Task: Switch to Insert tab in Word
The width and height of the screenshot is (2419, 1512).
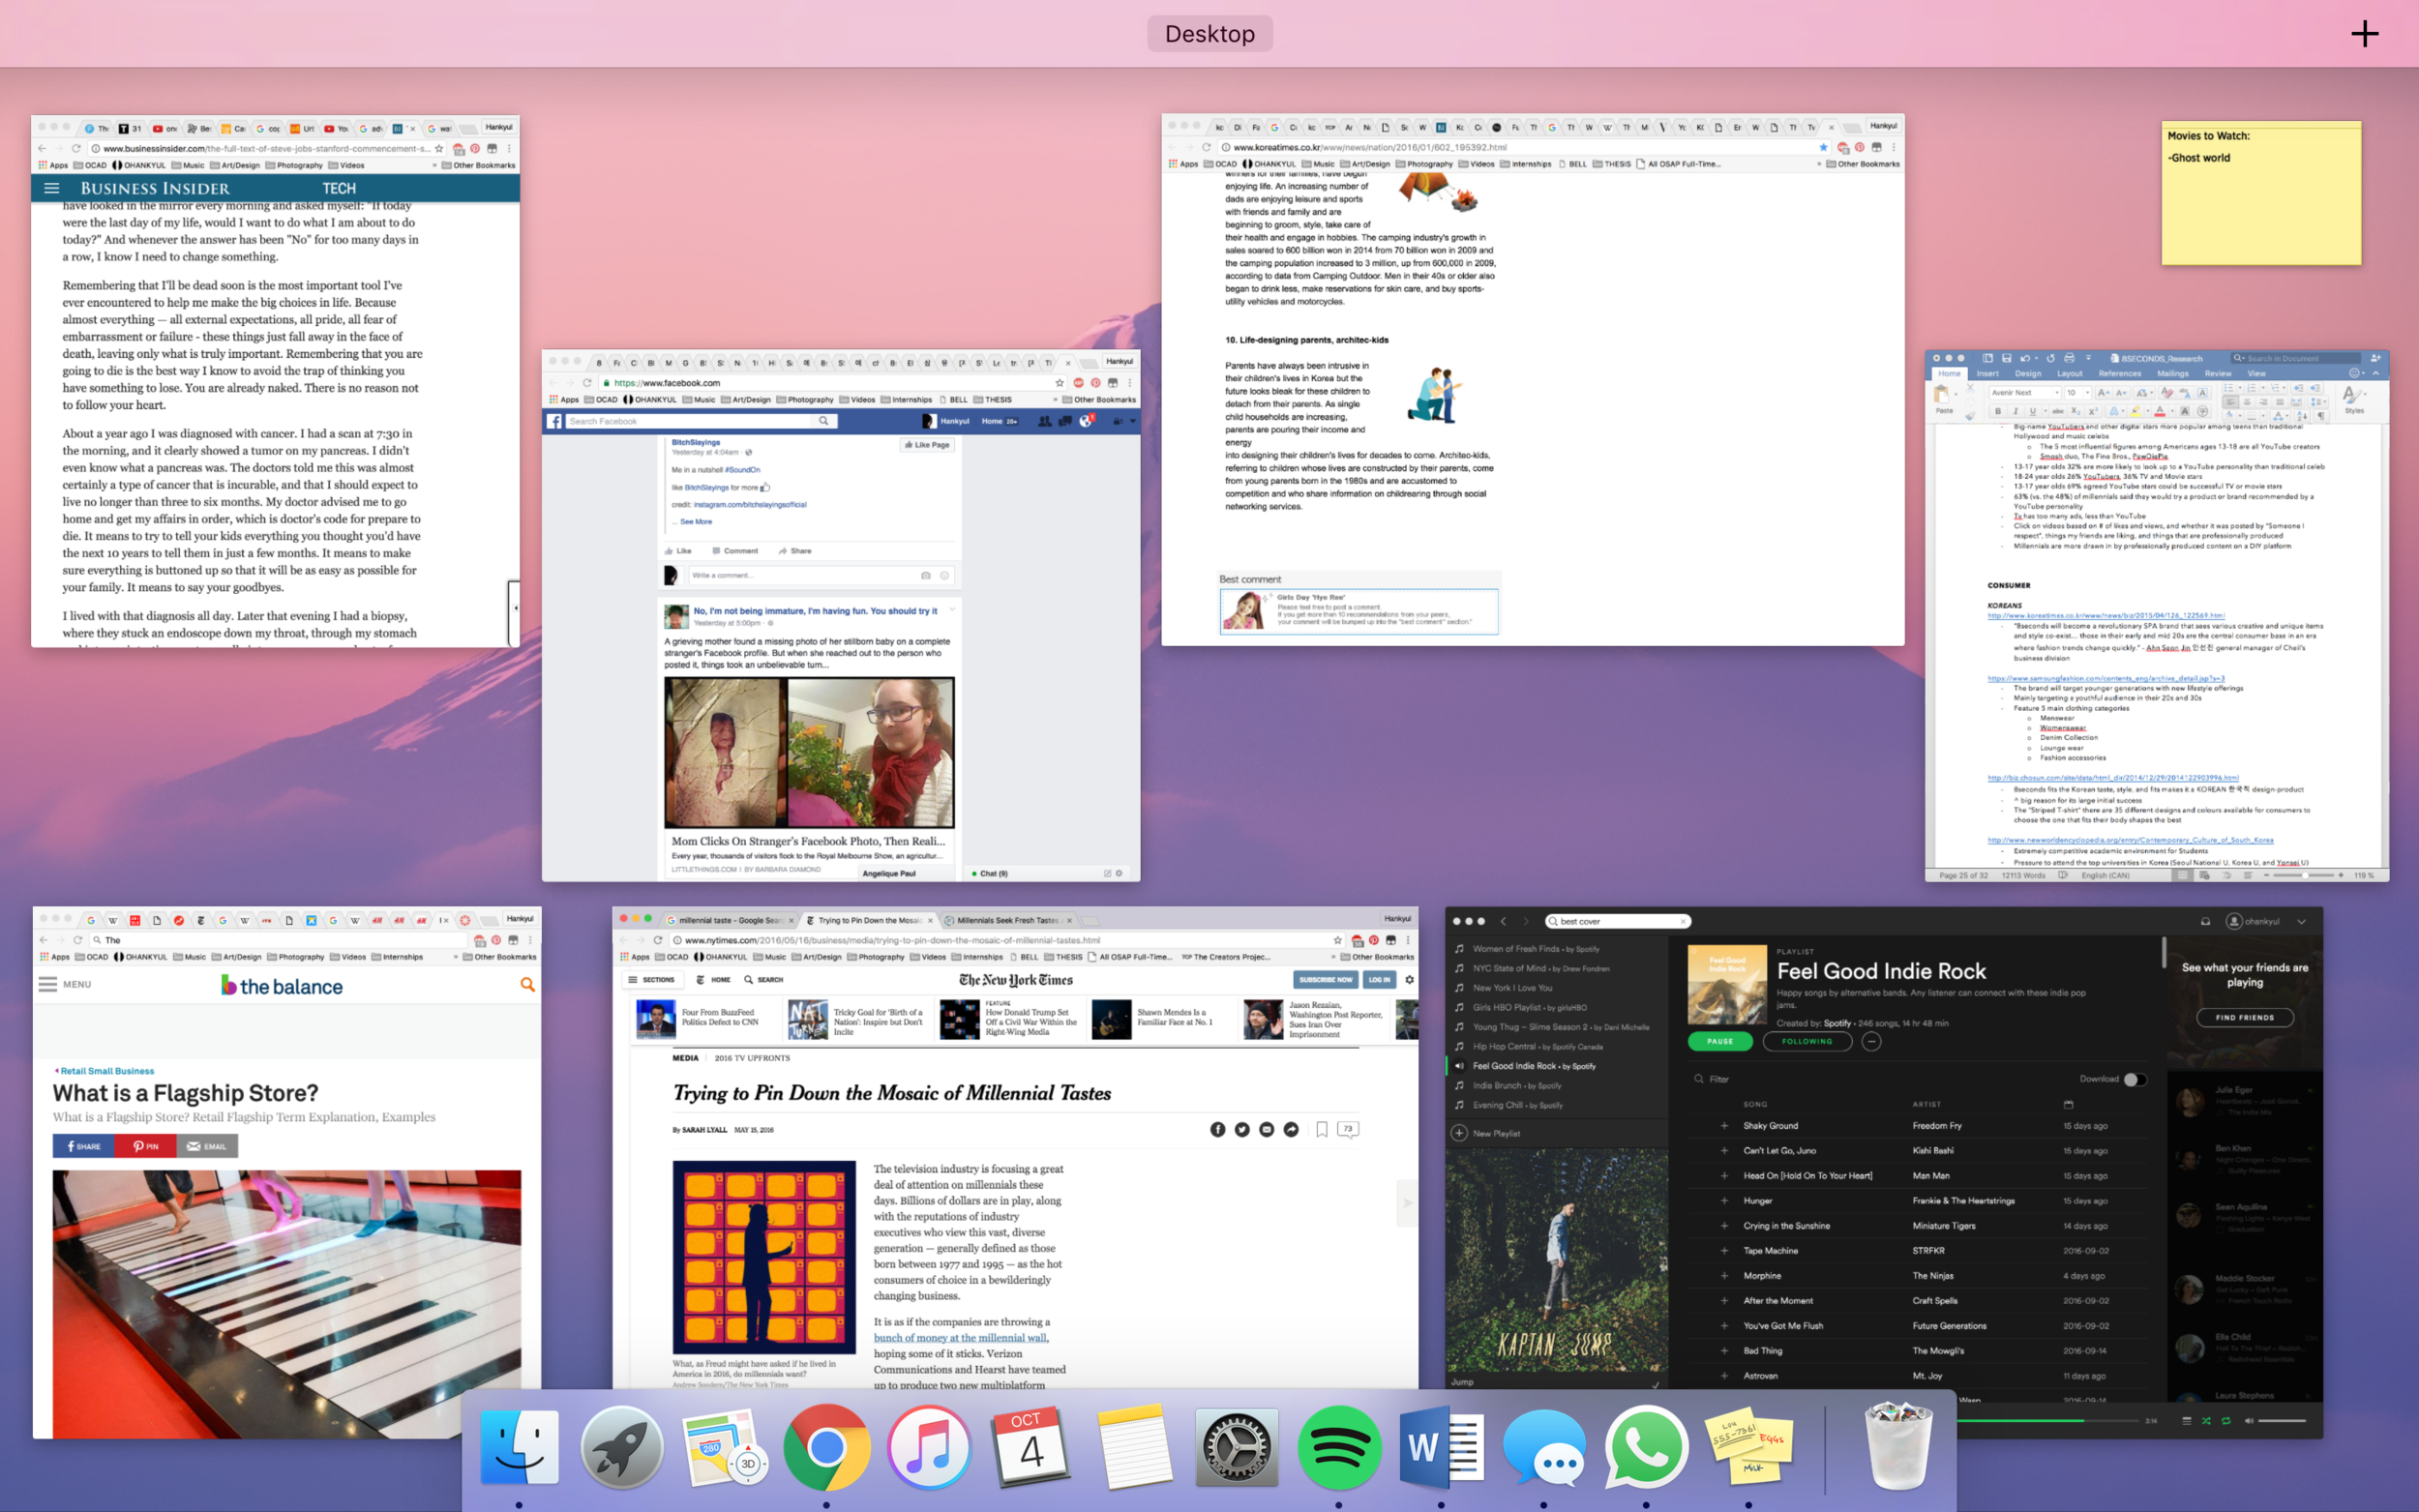Action: (x=1987, y=373)
